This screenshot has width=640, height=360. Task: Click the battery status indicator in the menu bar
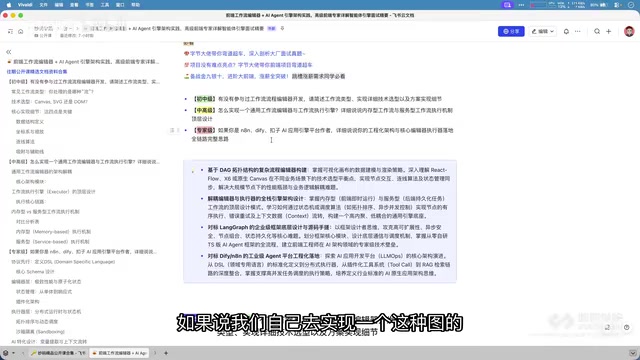599,5
